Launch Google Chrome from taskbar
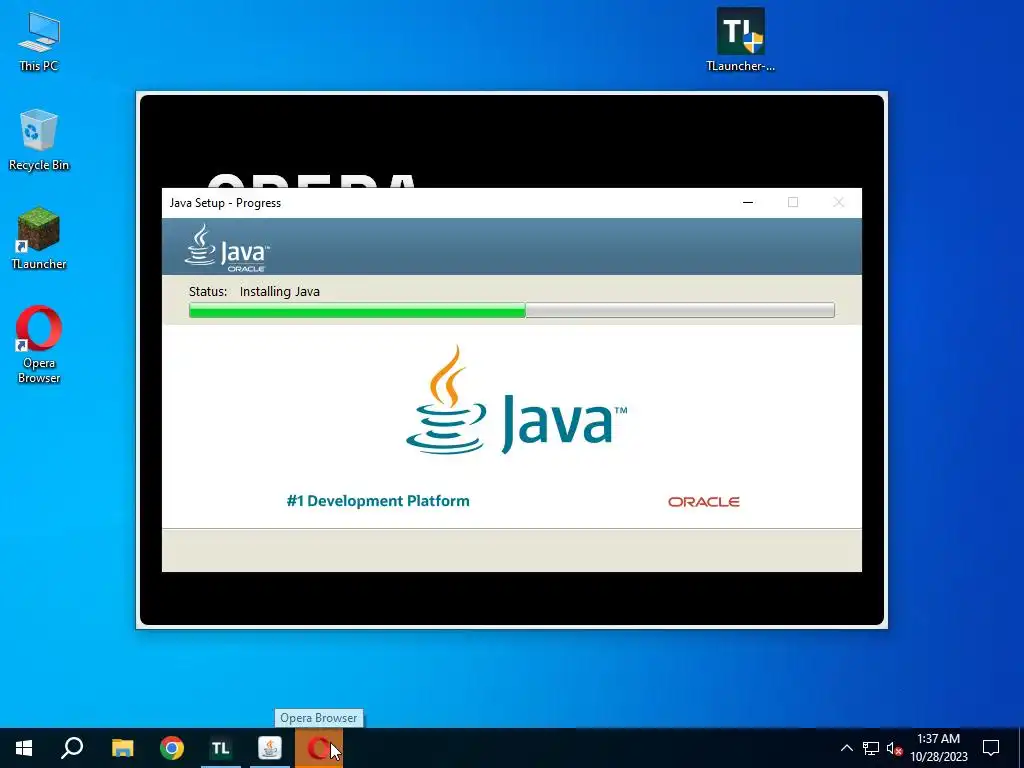This screenshot has width=1024, height=768. (172, 748)
